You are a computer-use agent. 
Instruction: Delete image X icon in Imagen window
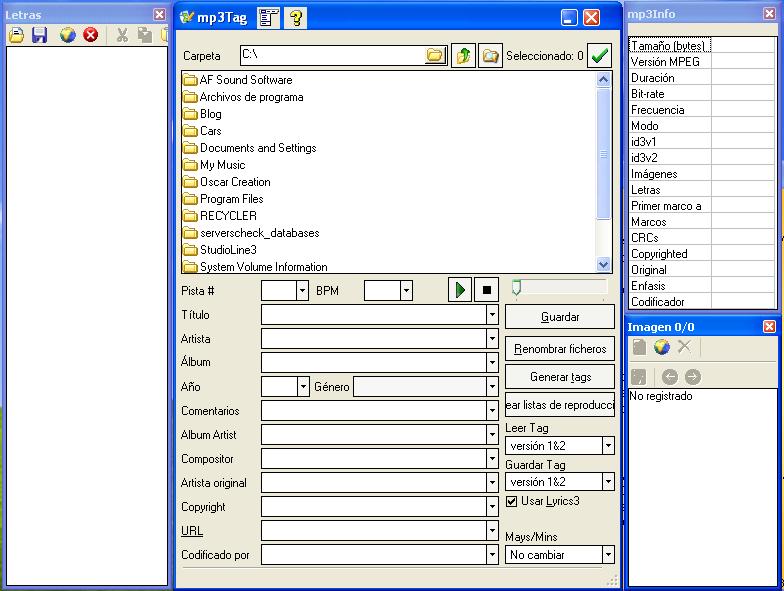click(x=684, y=346)
